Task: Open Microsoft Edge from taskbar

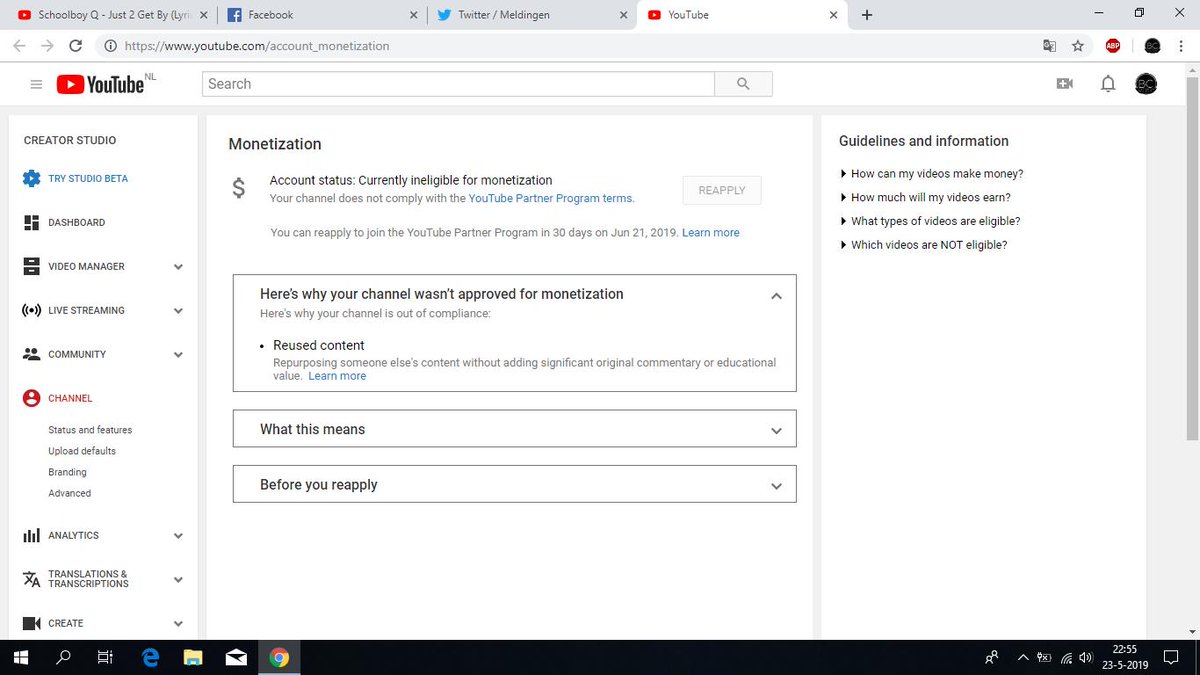Action: click(x=151, y=658)
